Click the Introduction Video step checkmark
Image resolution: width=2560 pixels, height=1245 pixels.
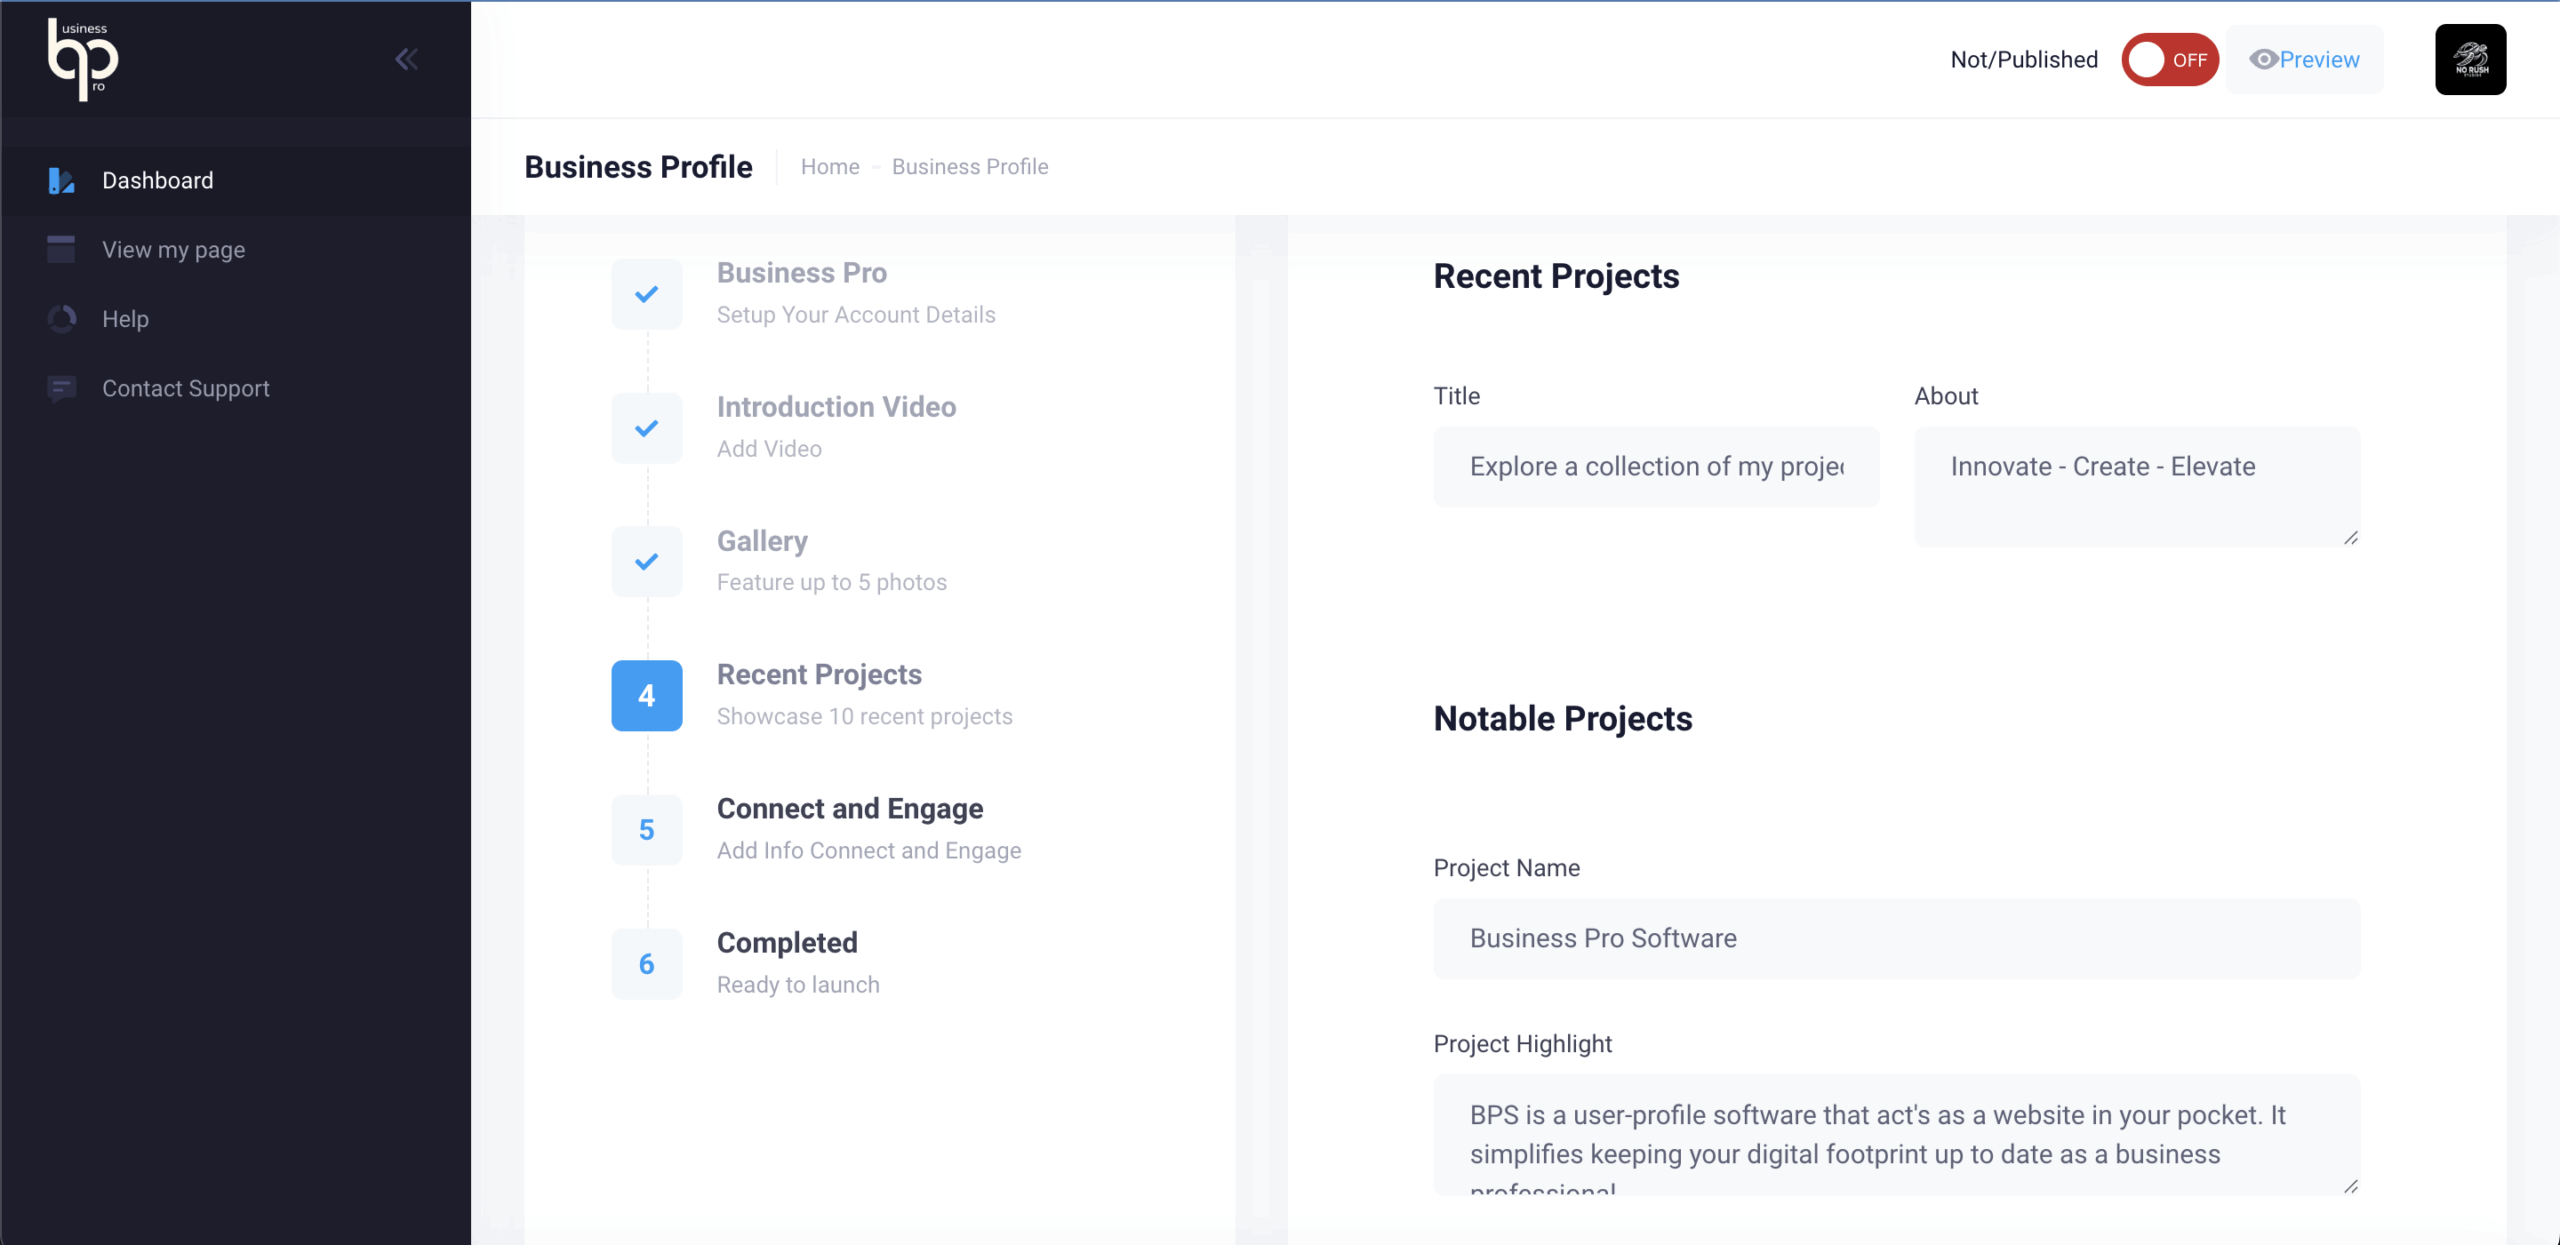(x=647, y=428)
